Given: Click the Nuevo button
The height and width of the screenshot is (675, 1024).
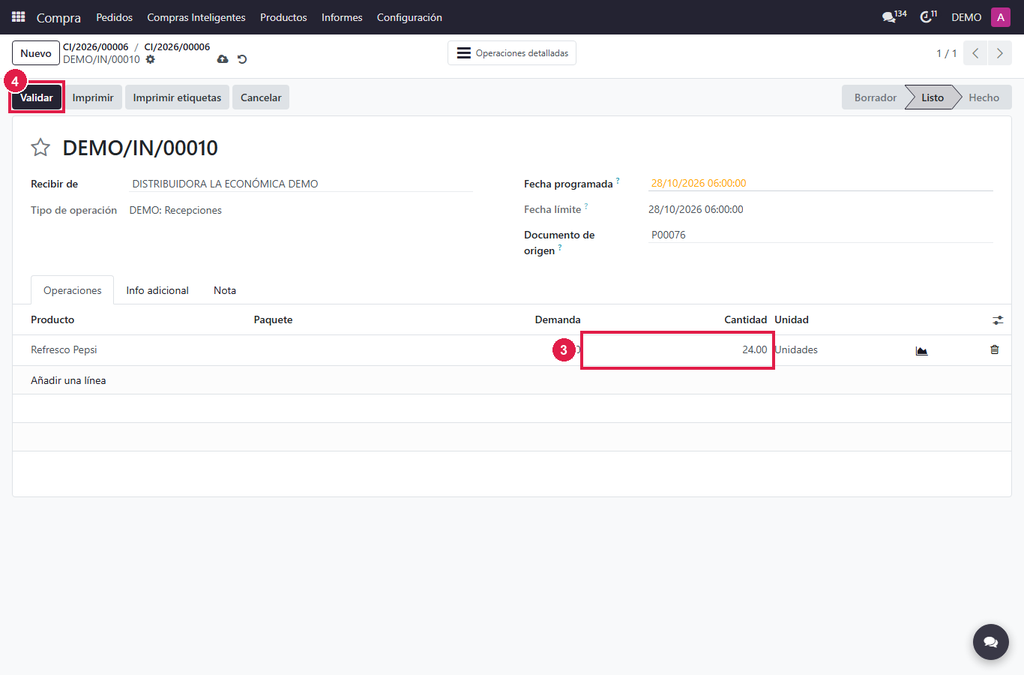Looking at the screenshot, I should coord(36,54).
